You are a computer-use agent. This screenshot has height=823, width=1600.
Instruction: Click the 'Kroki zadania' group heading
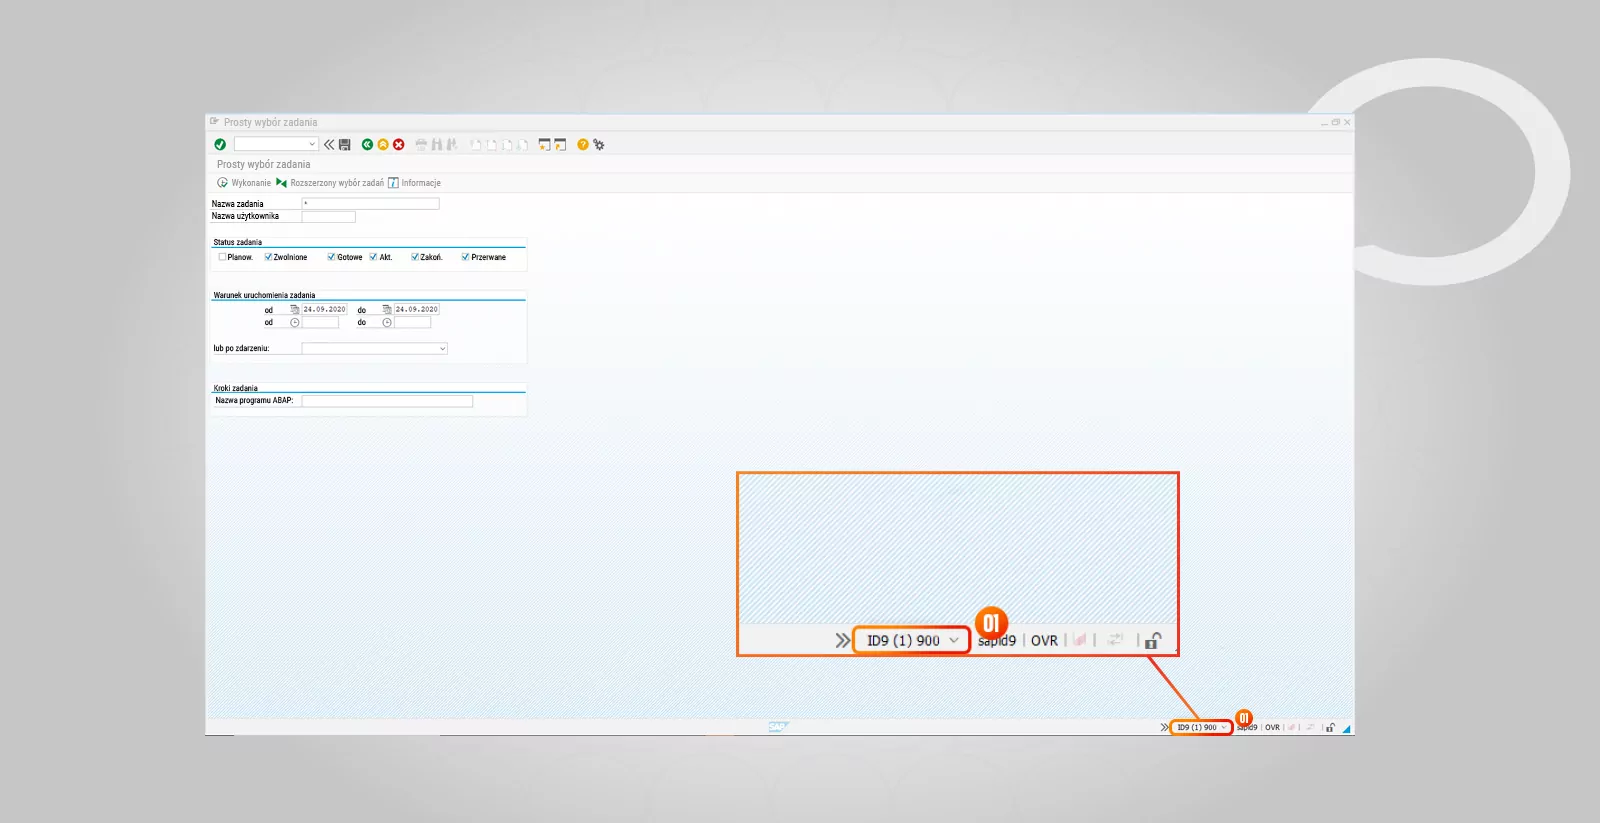point(235,388)
